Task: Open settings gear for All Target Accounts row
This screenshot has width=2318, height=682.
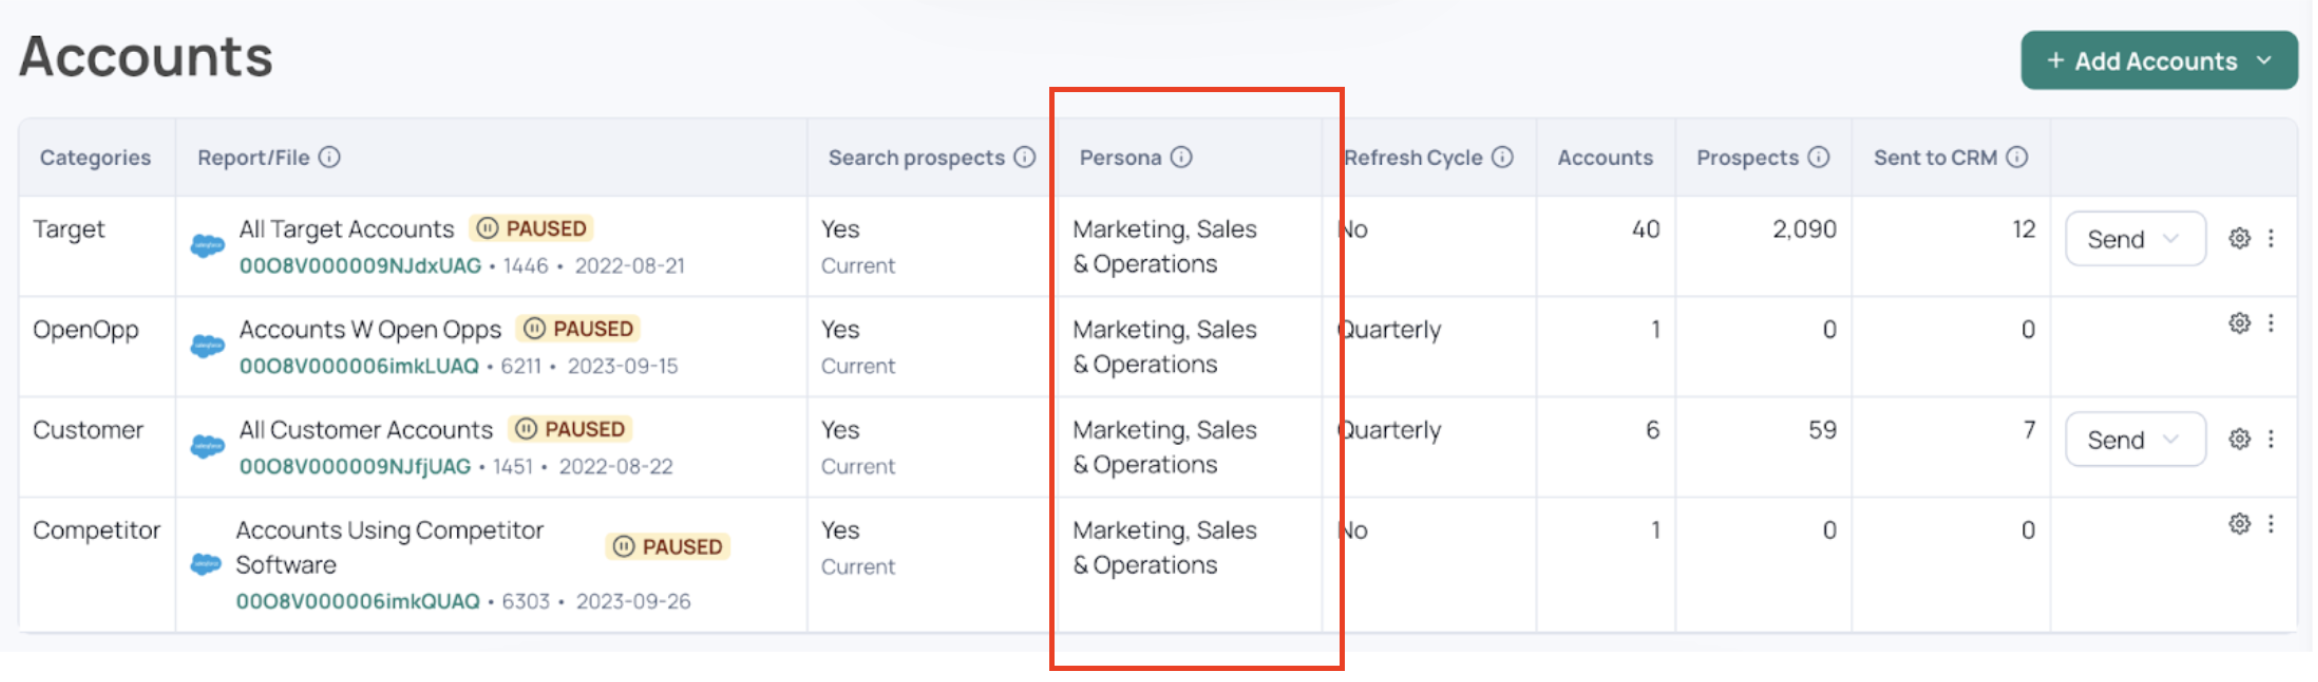Action: 2239,238
